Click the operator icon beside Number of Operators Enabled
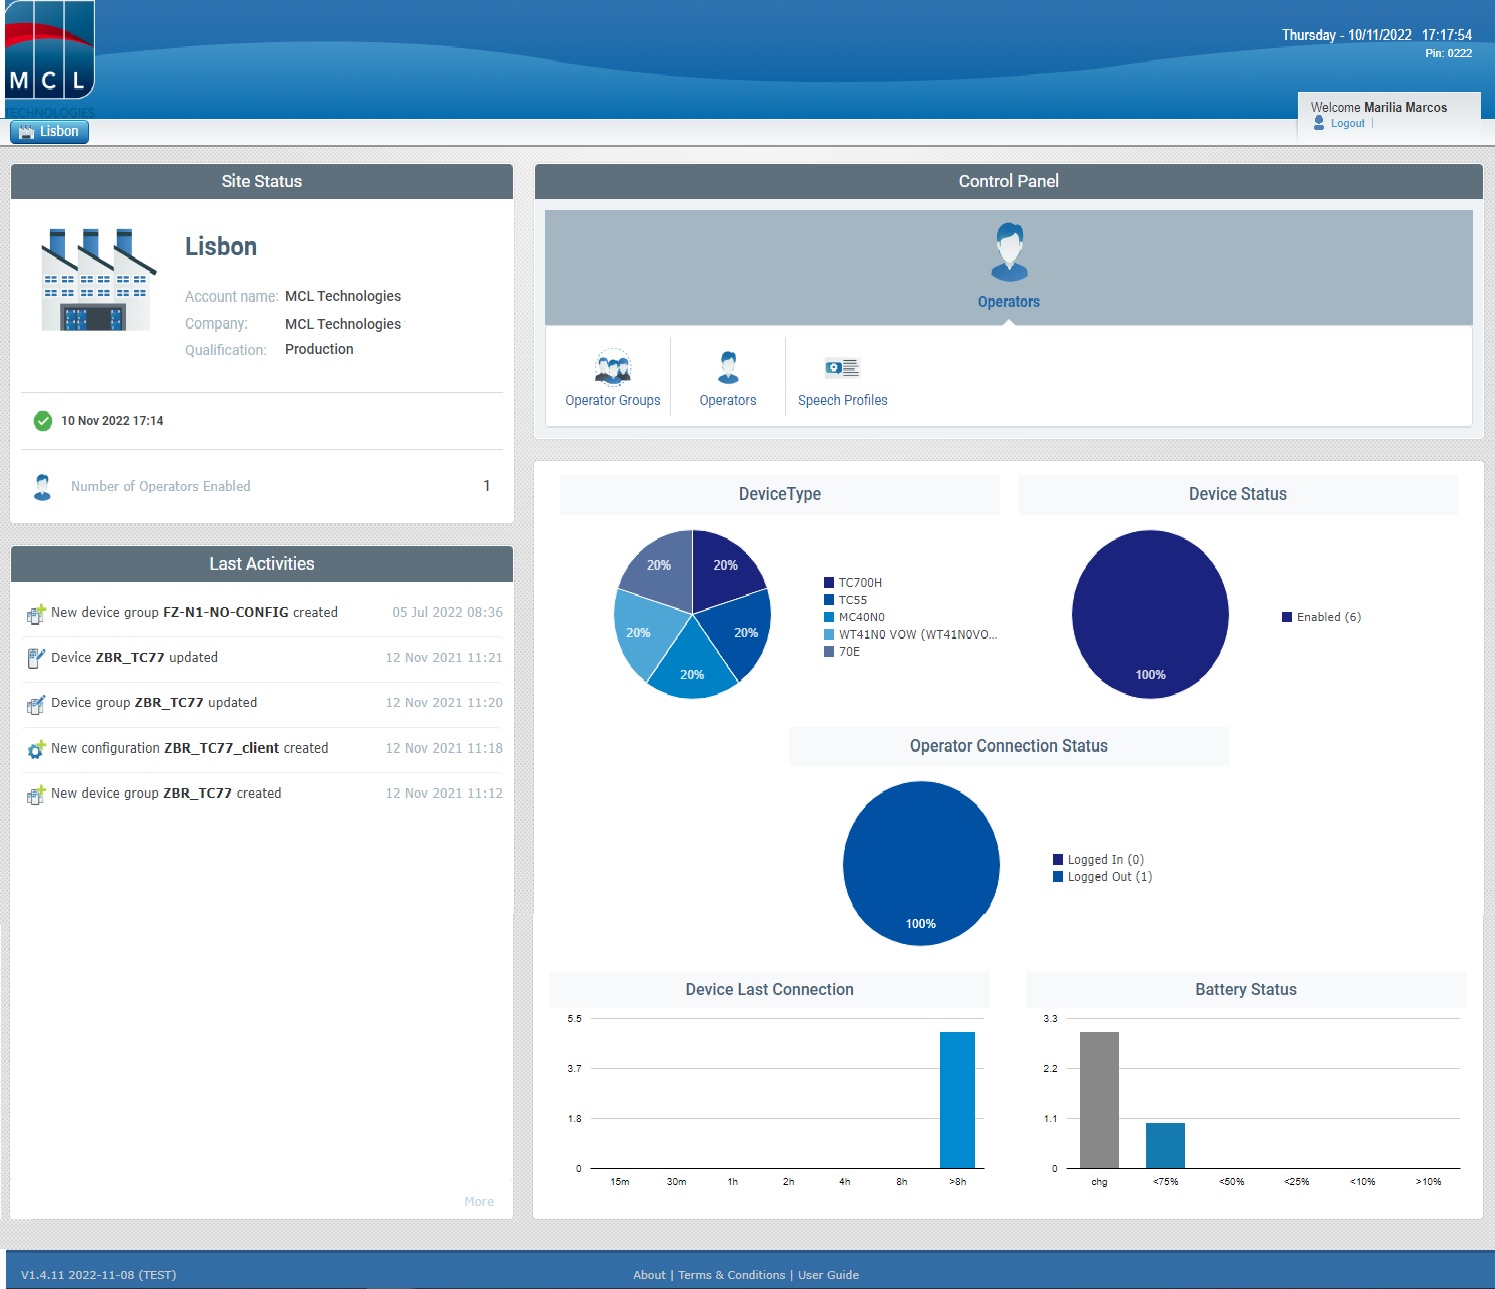 (41, 486)
